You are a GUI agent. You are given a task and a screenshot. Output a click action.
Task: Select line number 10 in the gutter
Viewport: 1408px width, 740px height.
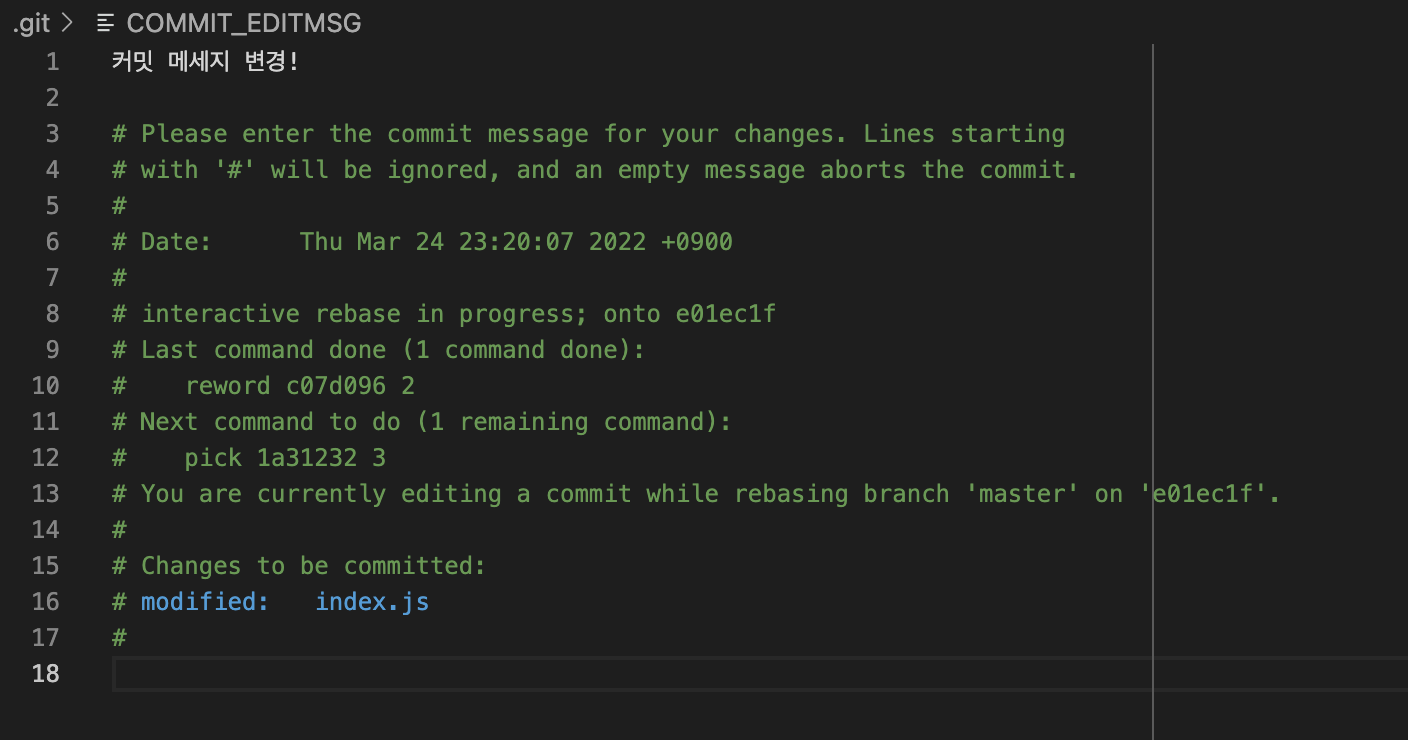[x=45, y=386]
